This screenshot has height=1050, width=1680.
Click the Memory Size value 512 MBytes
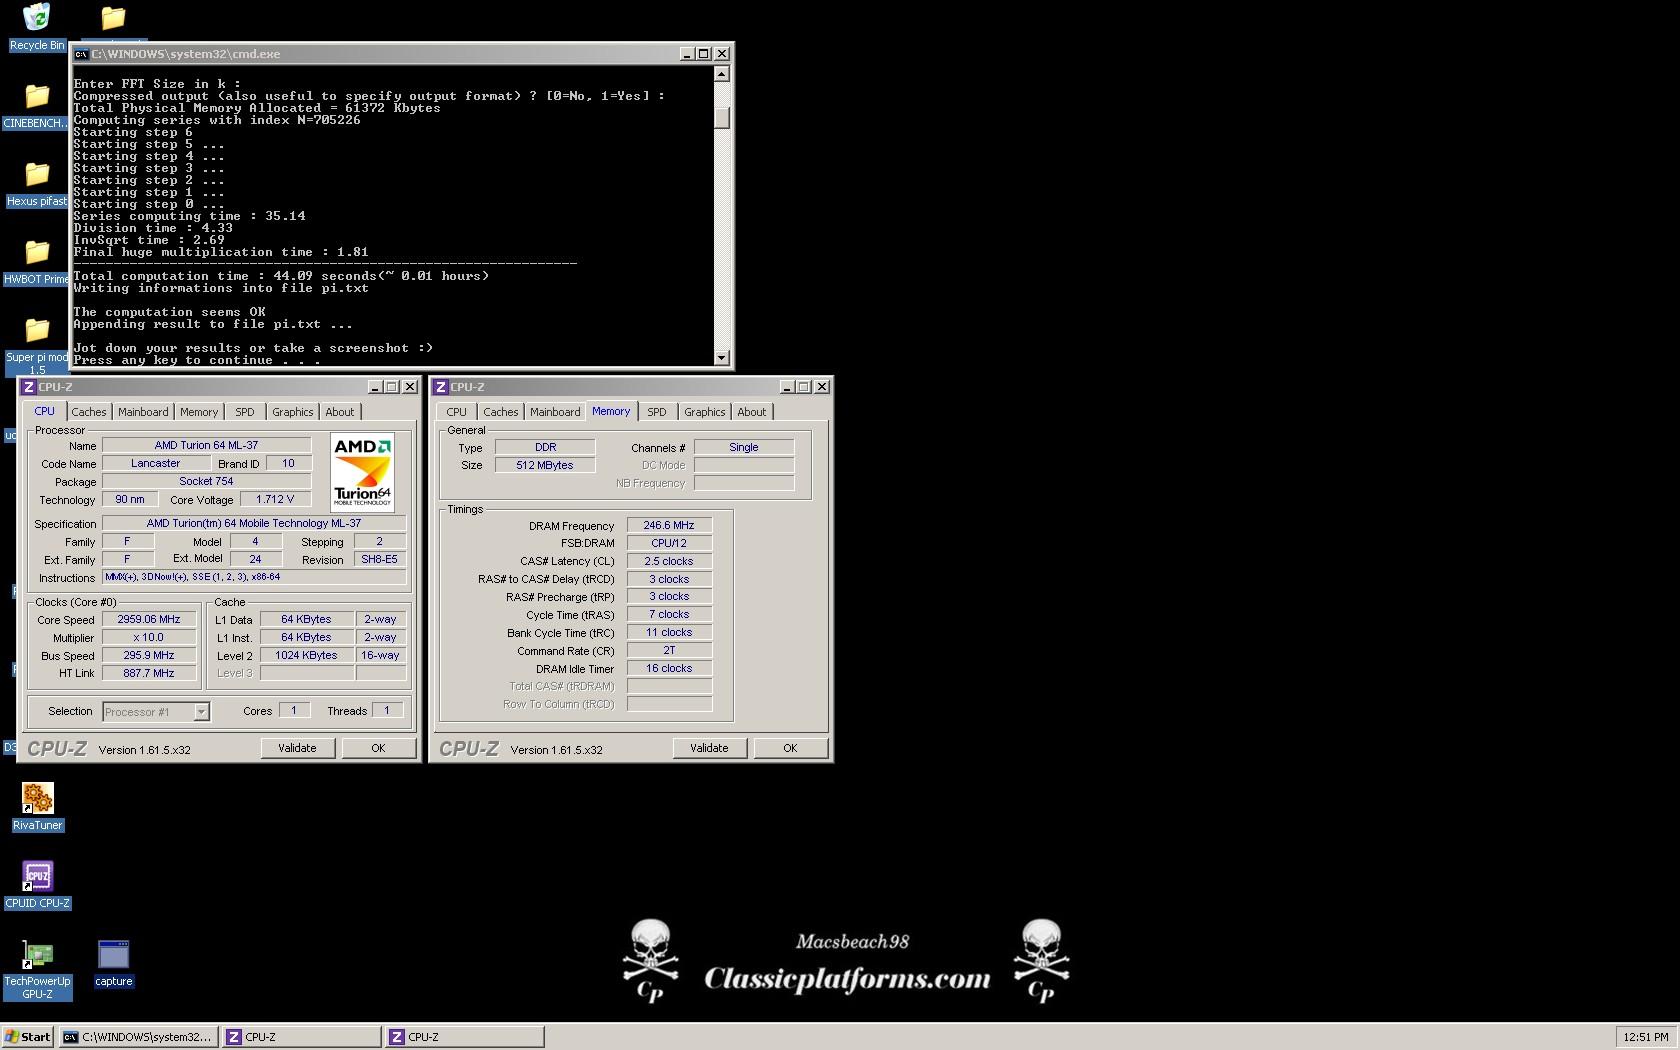[x=545, y=465]
